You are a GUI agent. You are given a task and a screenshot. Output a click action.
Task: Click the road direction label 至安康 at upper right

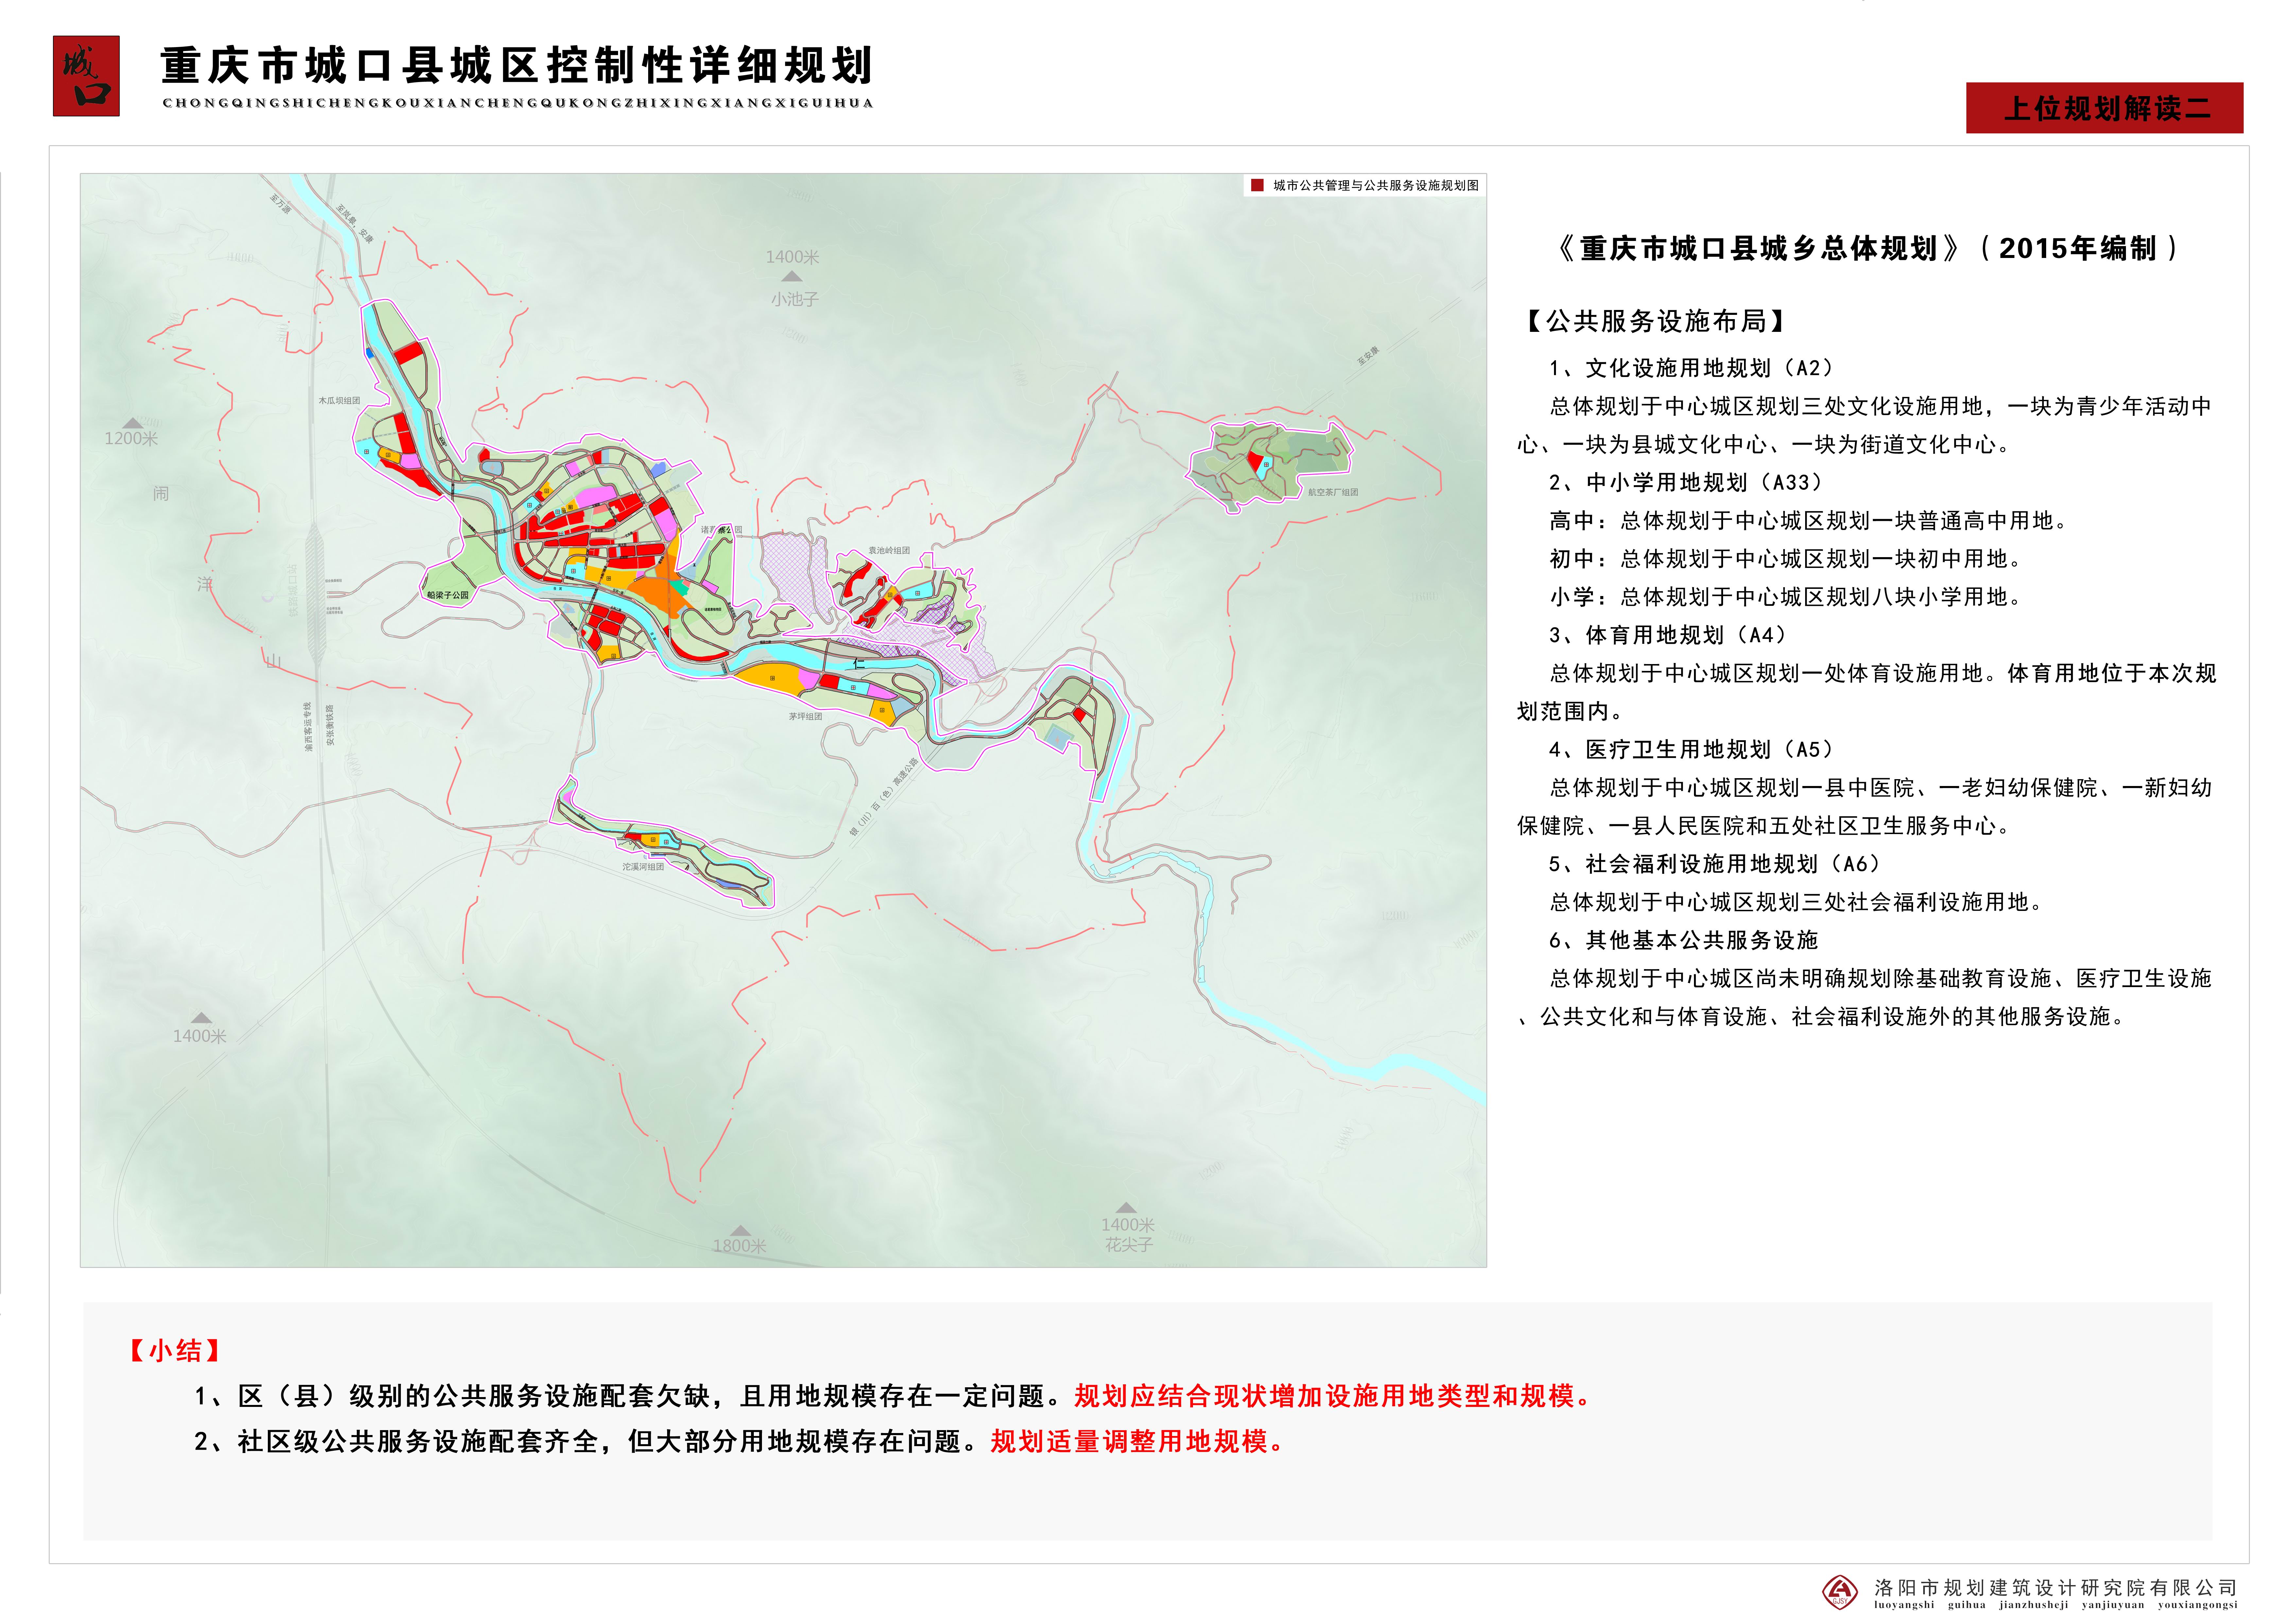(x=1368, y=356)
